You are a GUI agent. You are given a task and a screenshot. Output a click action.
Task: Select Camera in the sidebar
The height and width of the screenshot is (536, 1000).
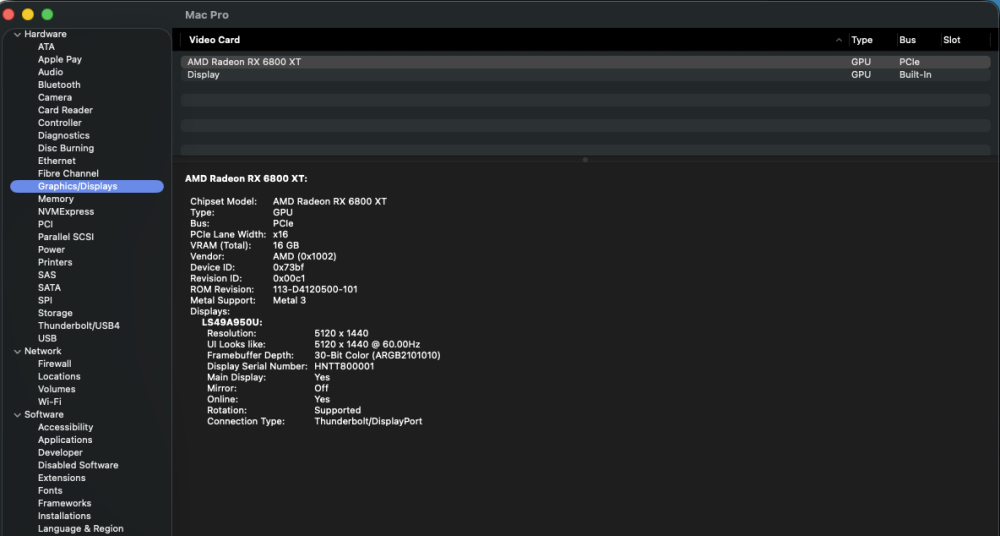(55, 98)
